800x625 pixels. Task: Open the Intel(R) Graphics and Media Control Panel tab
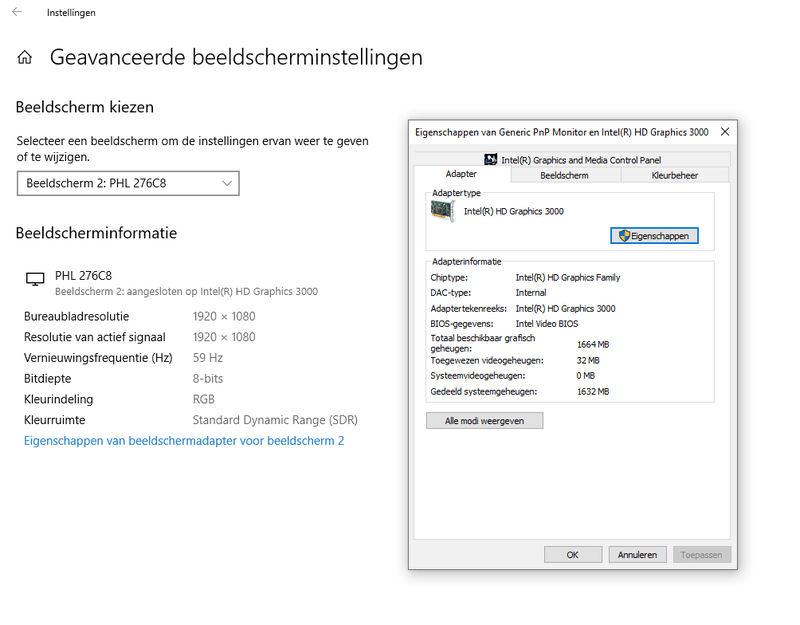pos(572,160)
